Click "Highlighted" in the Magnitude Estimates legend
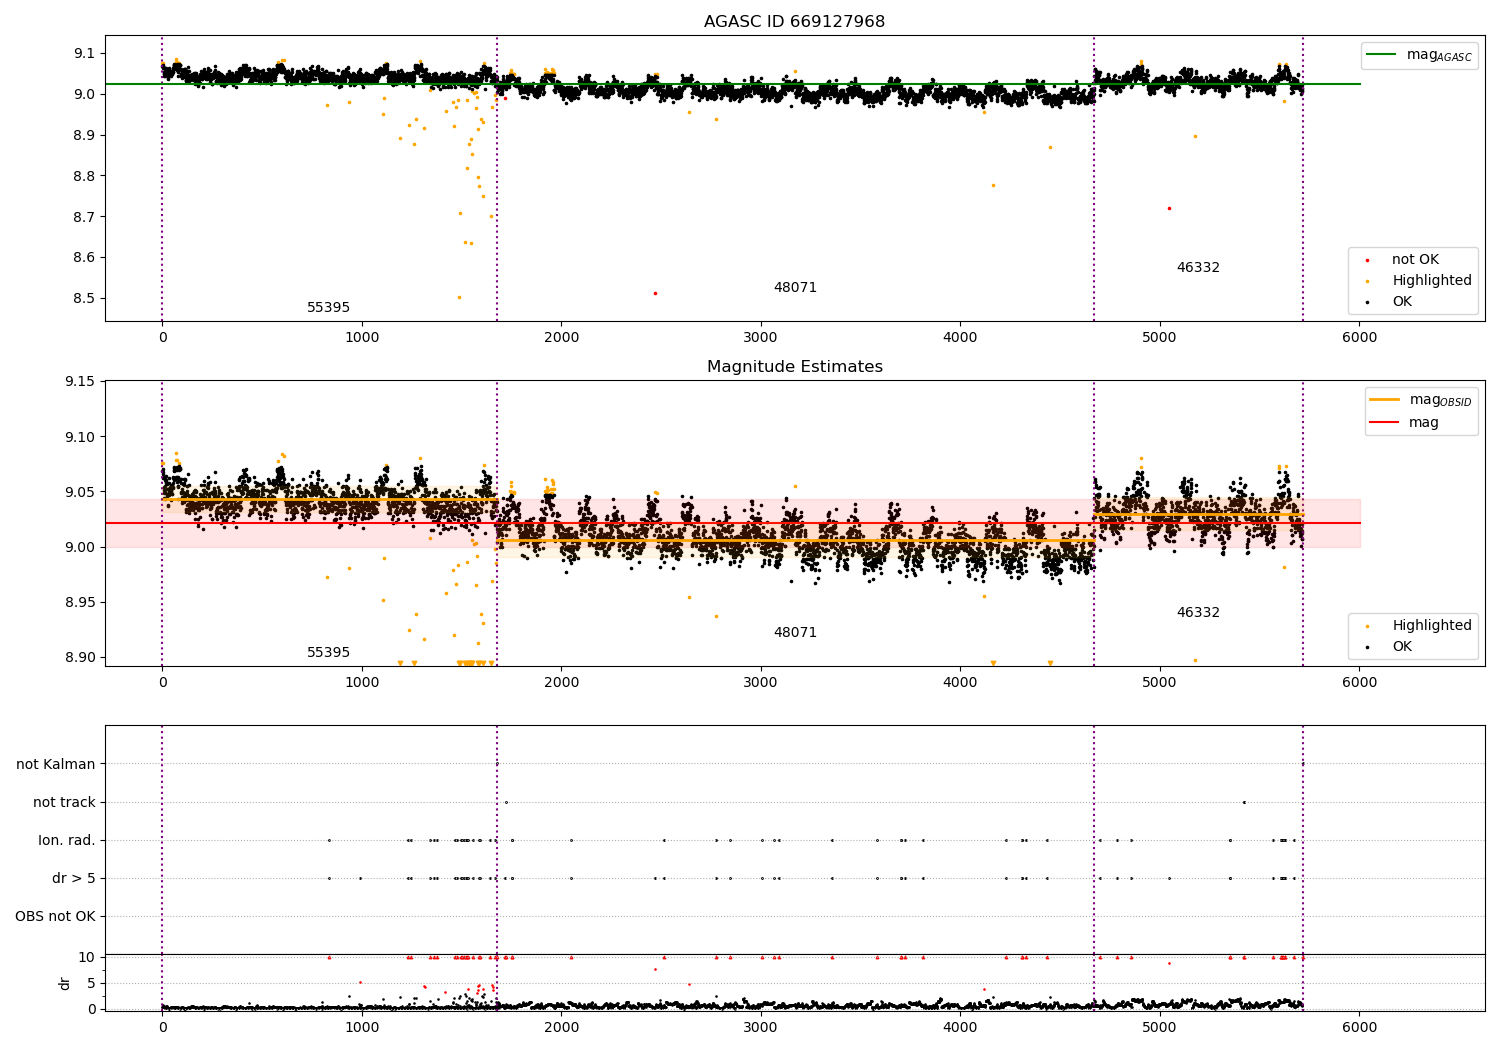 tap(1432, 626)
